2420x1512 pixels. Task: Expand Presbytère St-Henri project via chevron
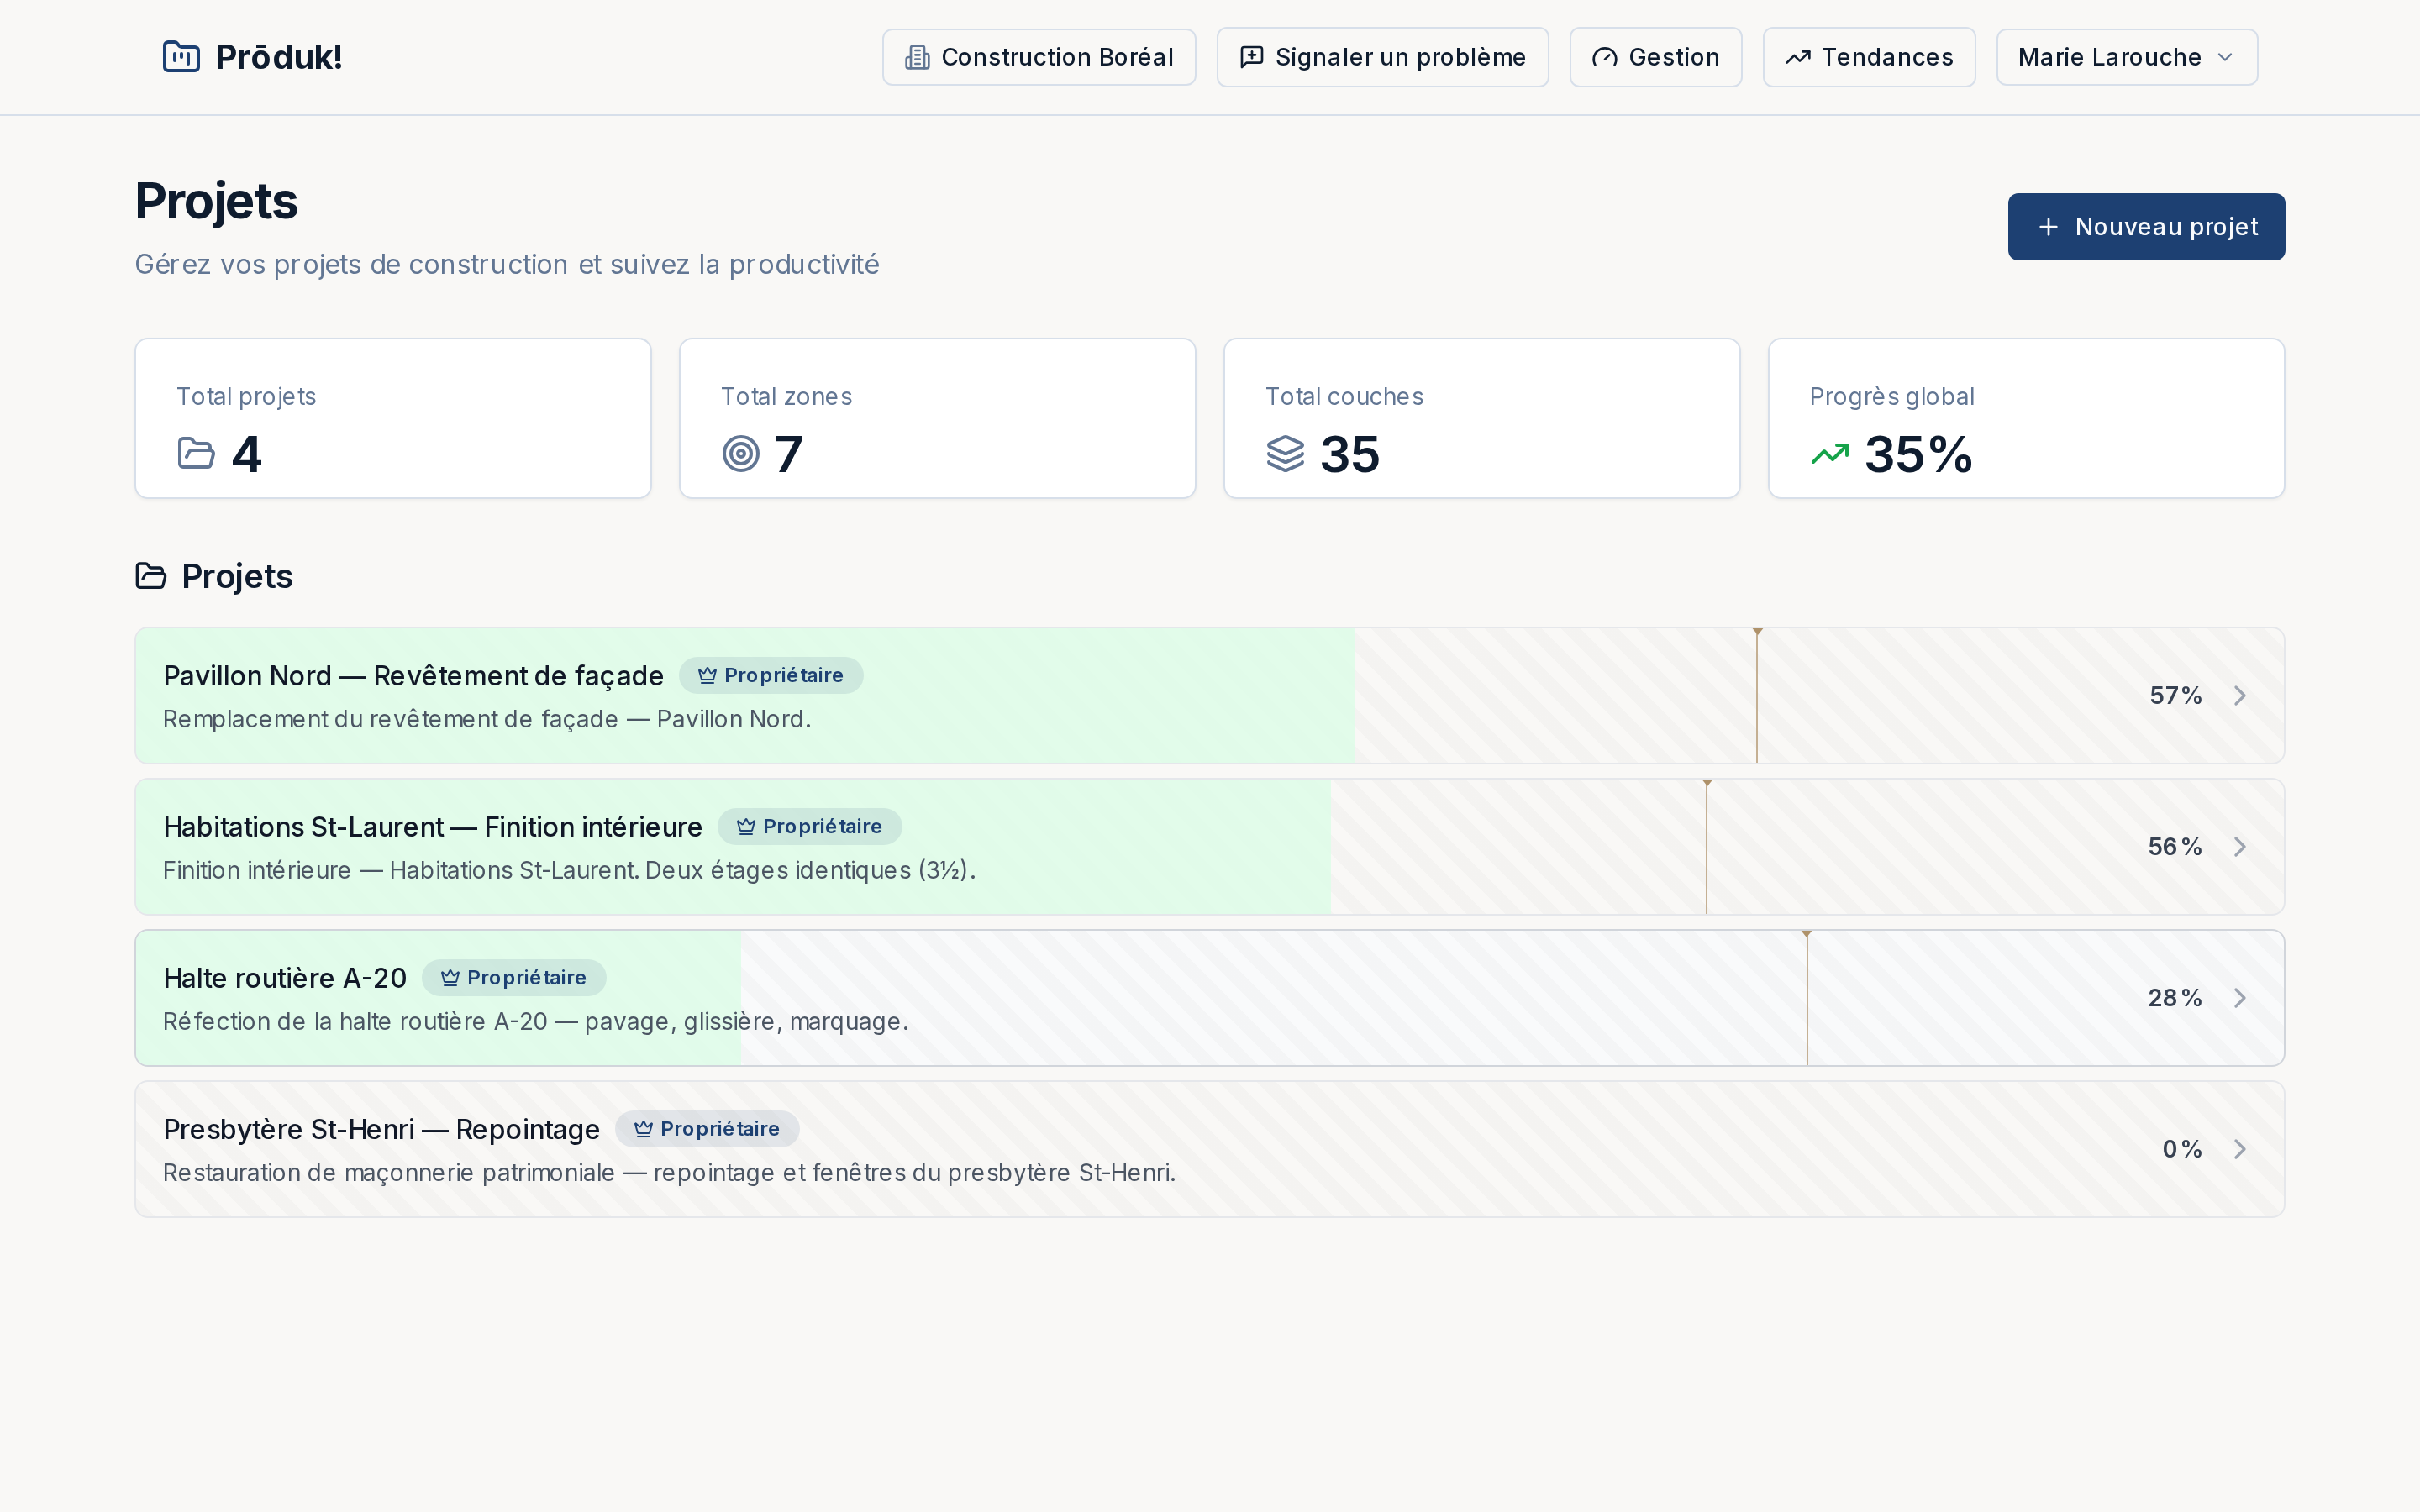tap(2240, 1148)
